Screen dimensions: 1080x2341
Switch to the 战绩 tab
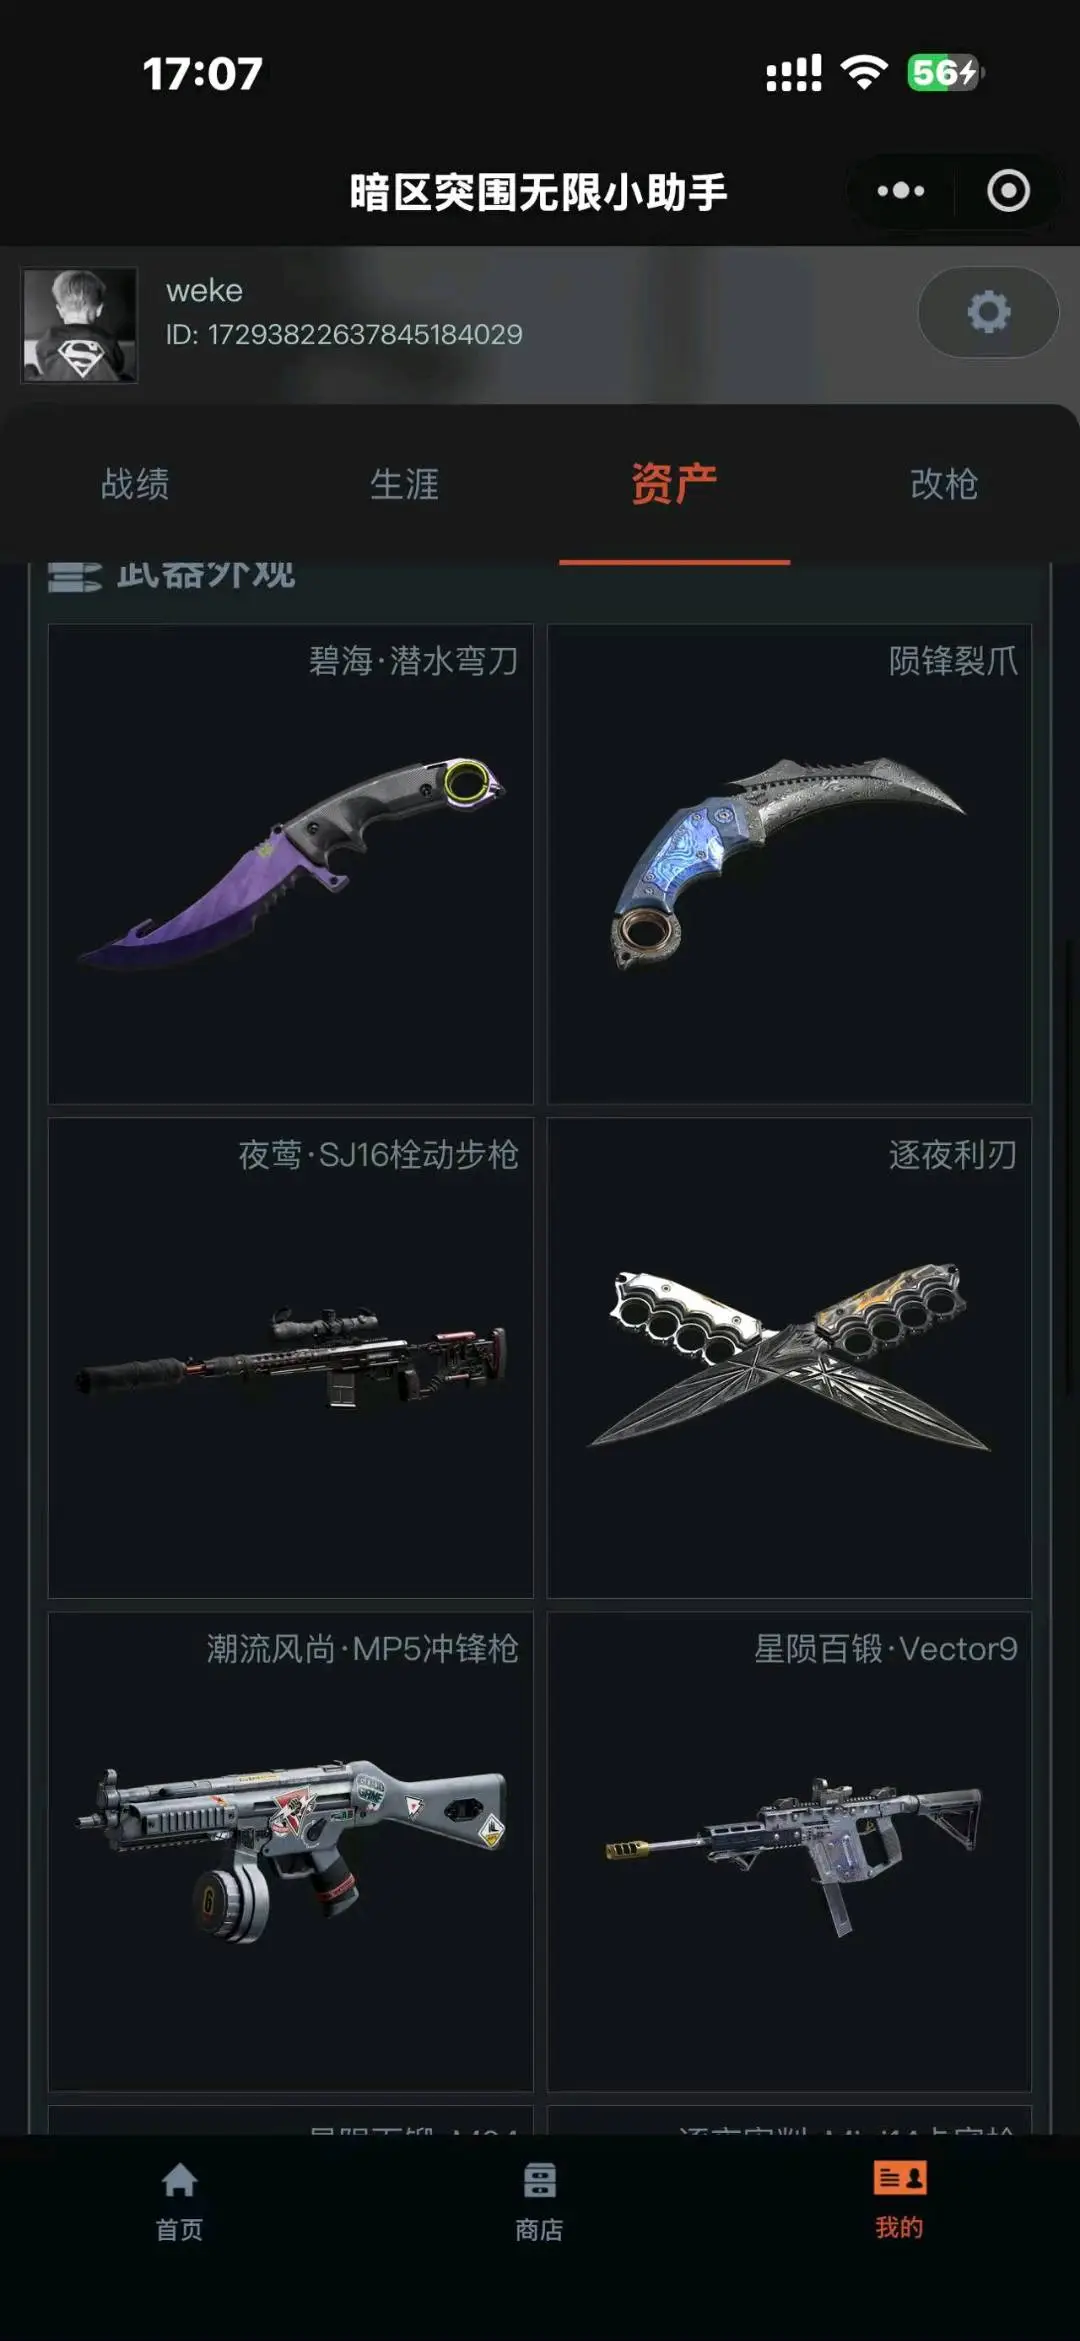point(135,484)
